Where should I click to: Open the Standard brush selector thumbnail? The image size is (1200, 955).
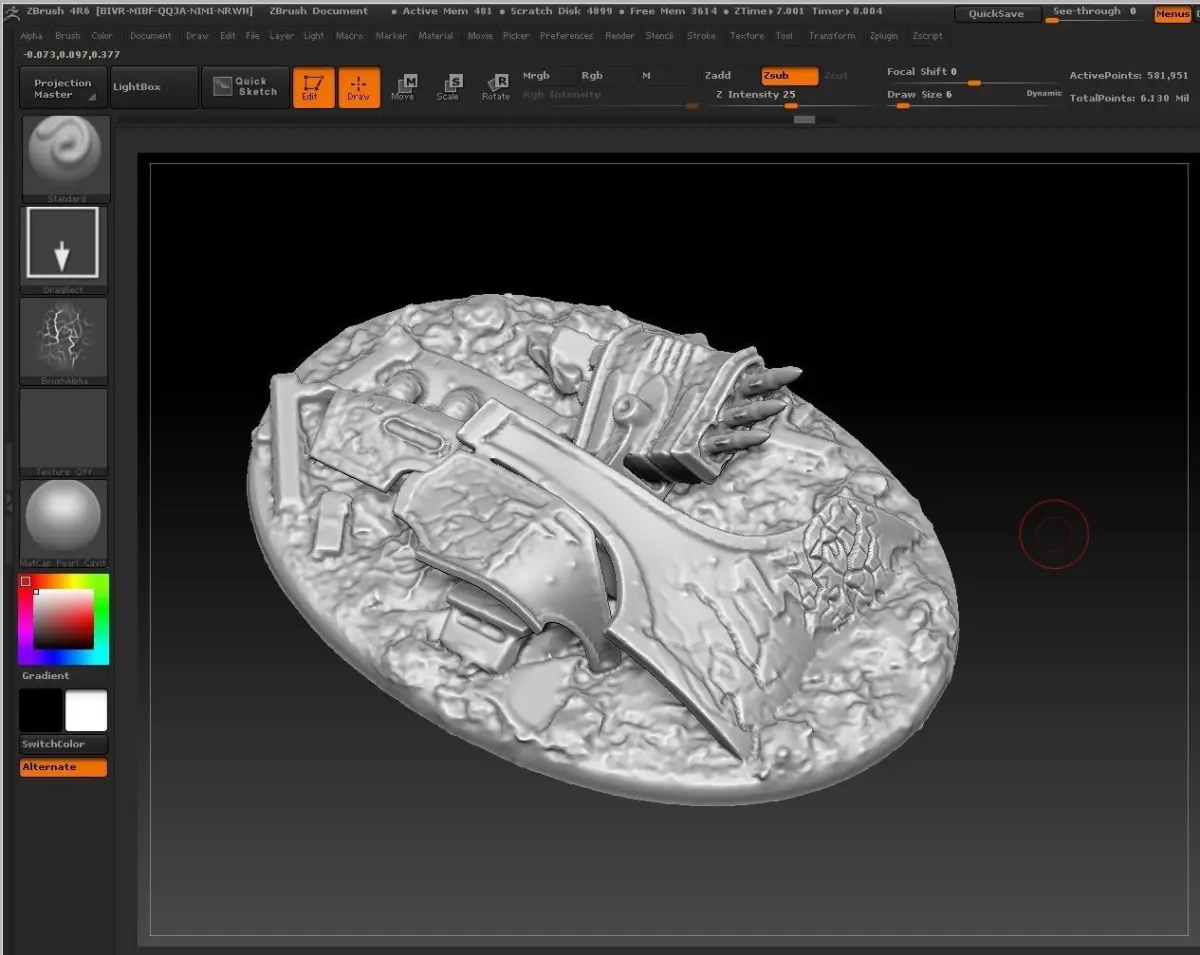click(64, 158)
